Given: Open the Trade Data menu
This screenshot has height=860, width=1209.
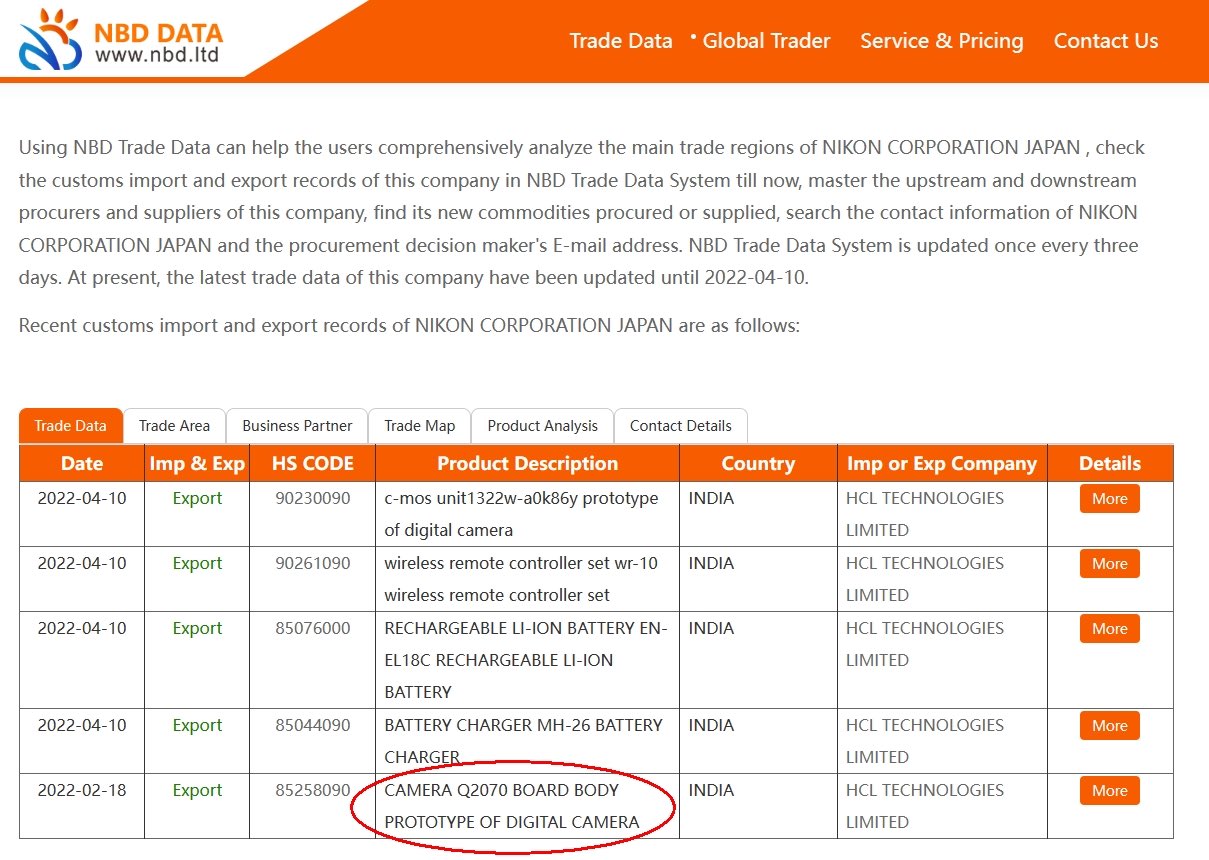Looking at the screenshot, I should click(620, 41).
